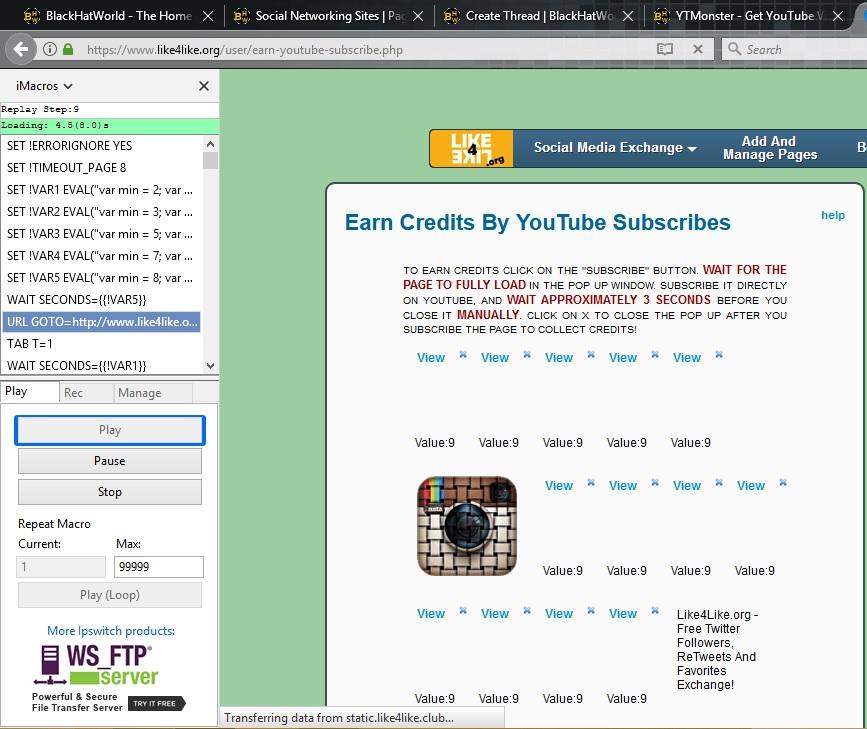Click the Pause macro button
Viewport: 867px width, 729px height.
click(x=110, y=461)
